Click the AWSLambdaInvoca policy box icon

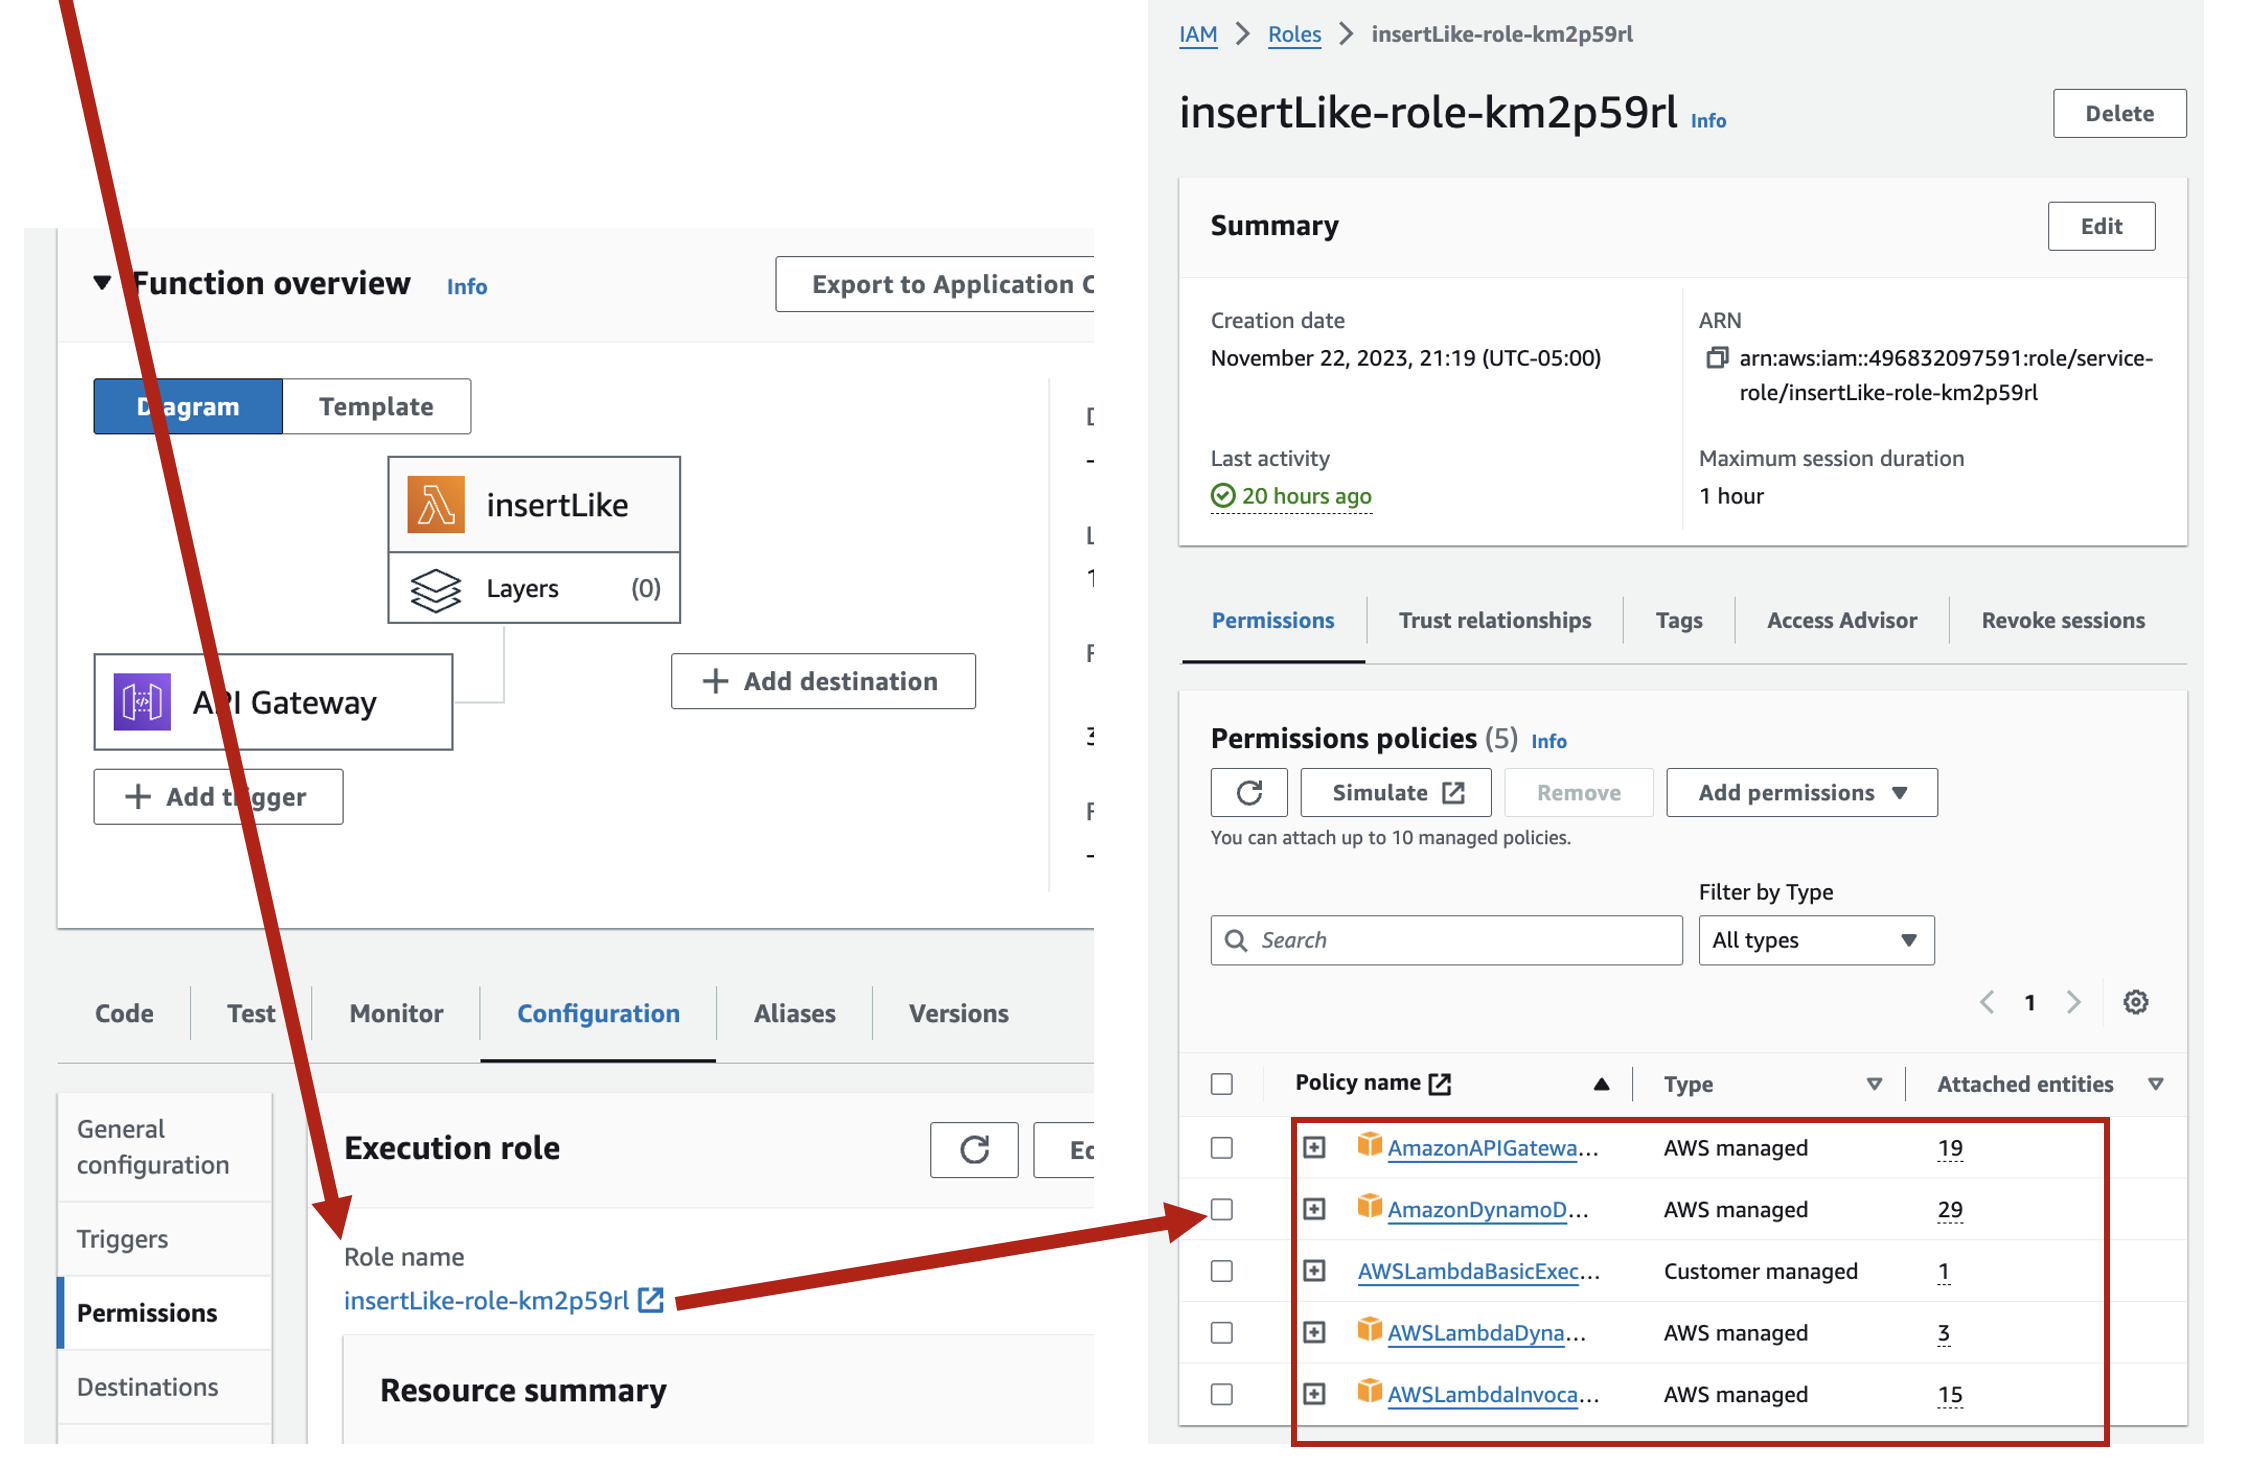click(x=1370, y=1392)
